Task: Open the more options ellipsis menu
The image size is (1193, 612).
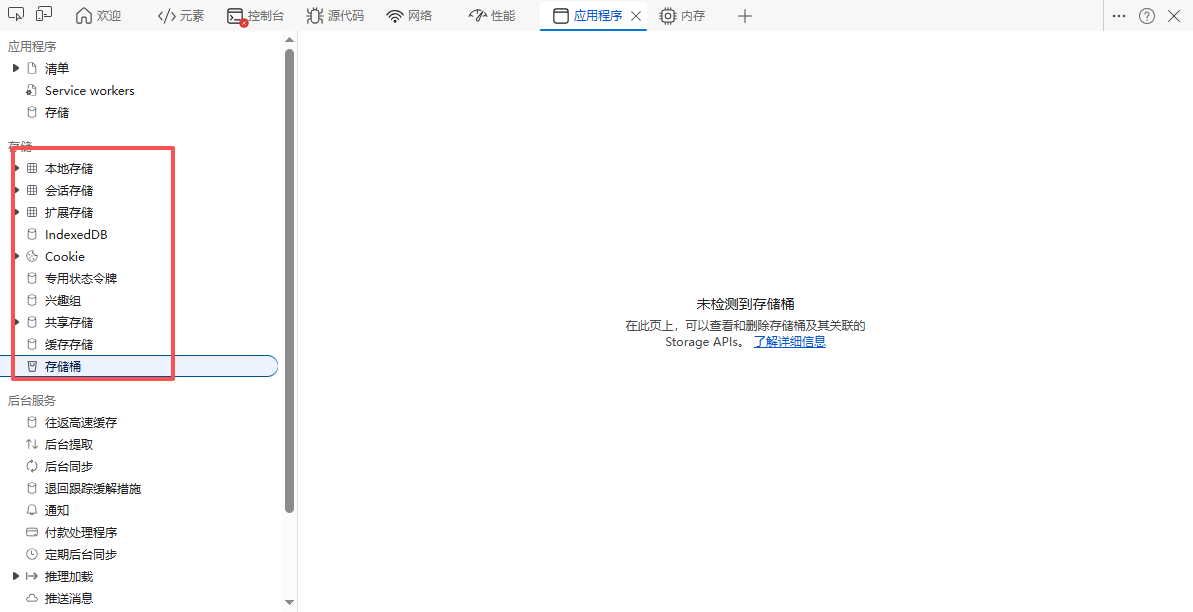Action: (x=1119, y=16)
